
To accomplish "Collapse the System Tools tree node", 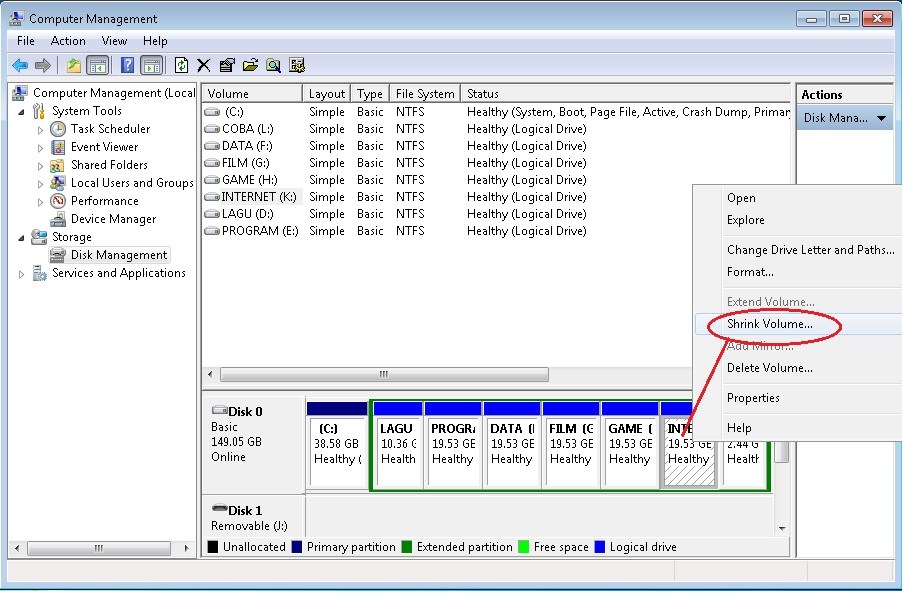I will click(21, 112).
